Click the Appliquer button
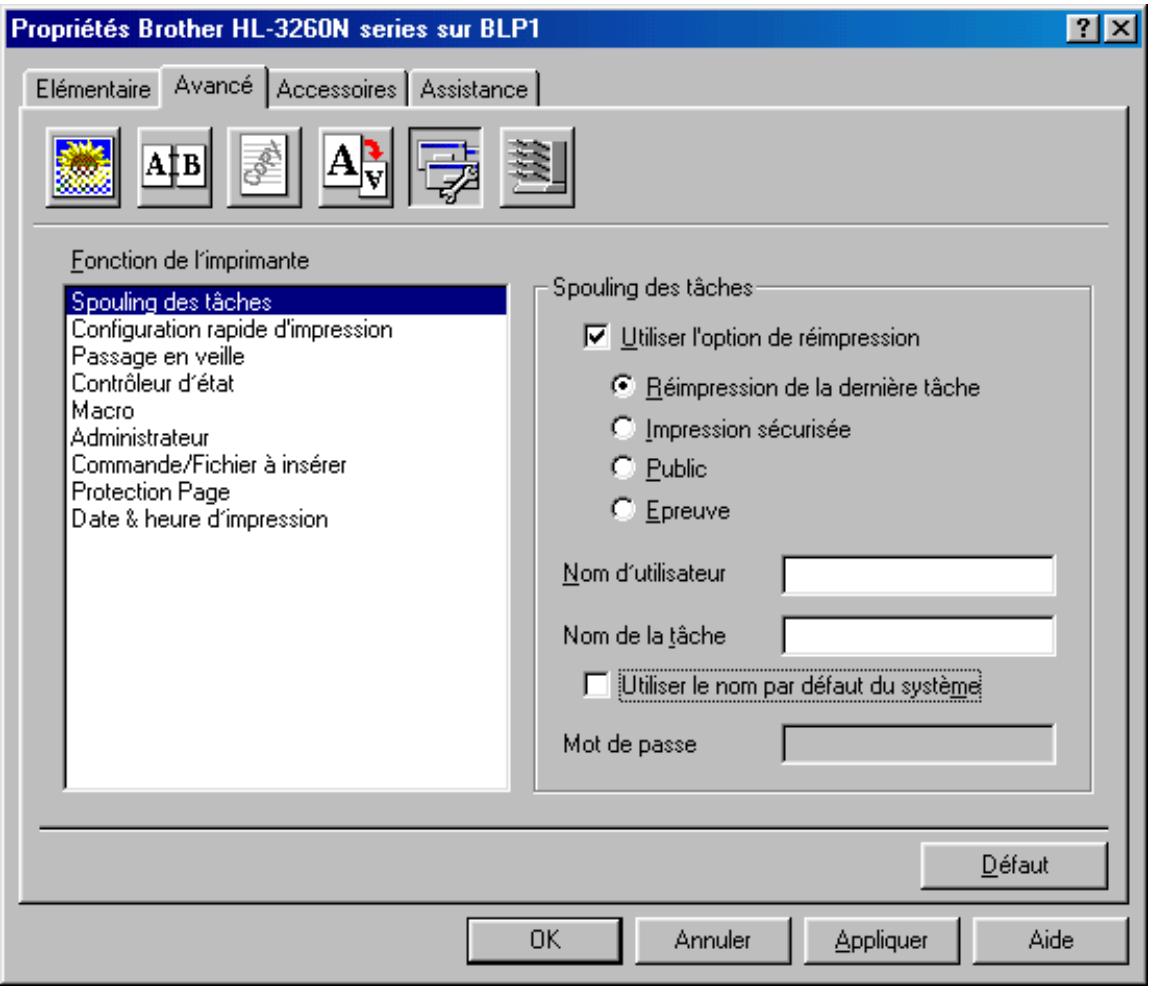Screen dimensions: 1154x992 pyautogui.click(x=882, y=940)
